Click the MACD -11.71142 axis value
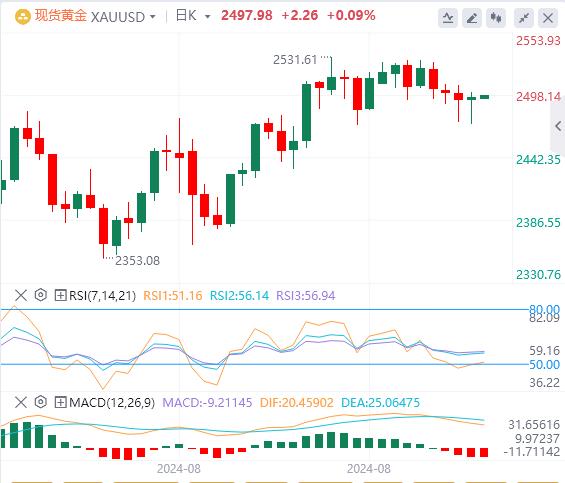Image resolution: width=565 pixels, height=483 pixels. pos(532,452)
